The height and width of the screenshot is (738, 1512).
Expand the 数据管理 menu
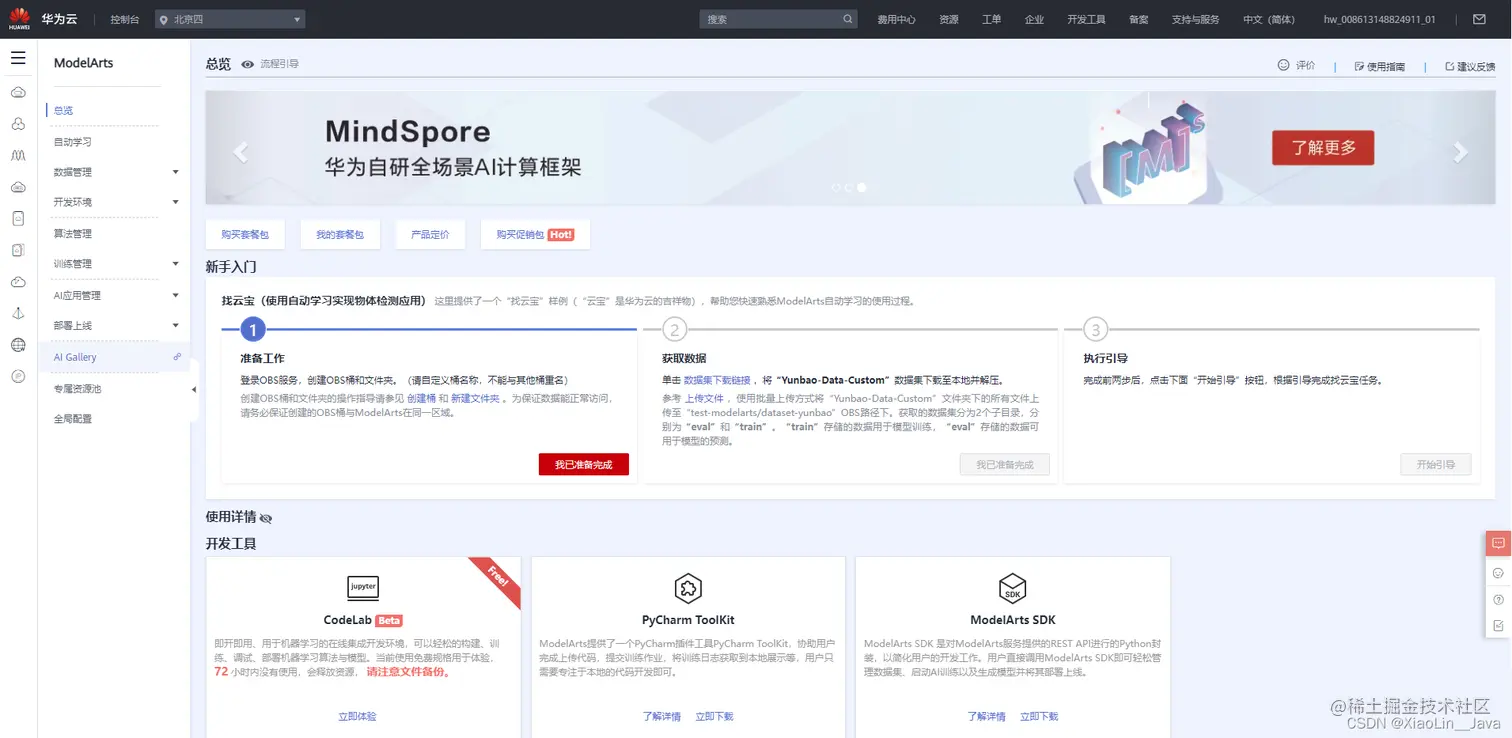click(x=176, y=172)
